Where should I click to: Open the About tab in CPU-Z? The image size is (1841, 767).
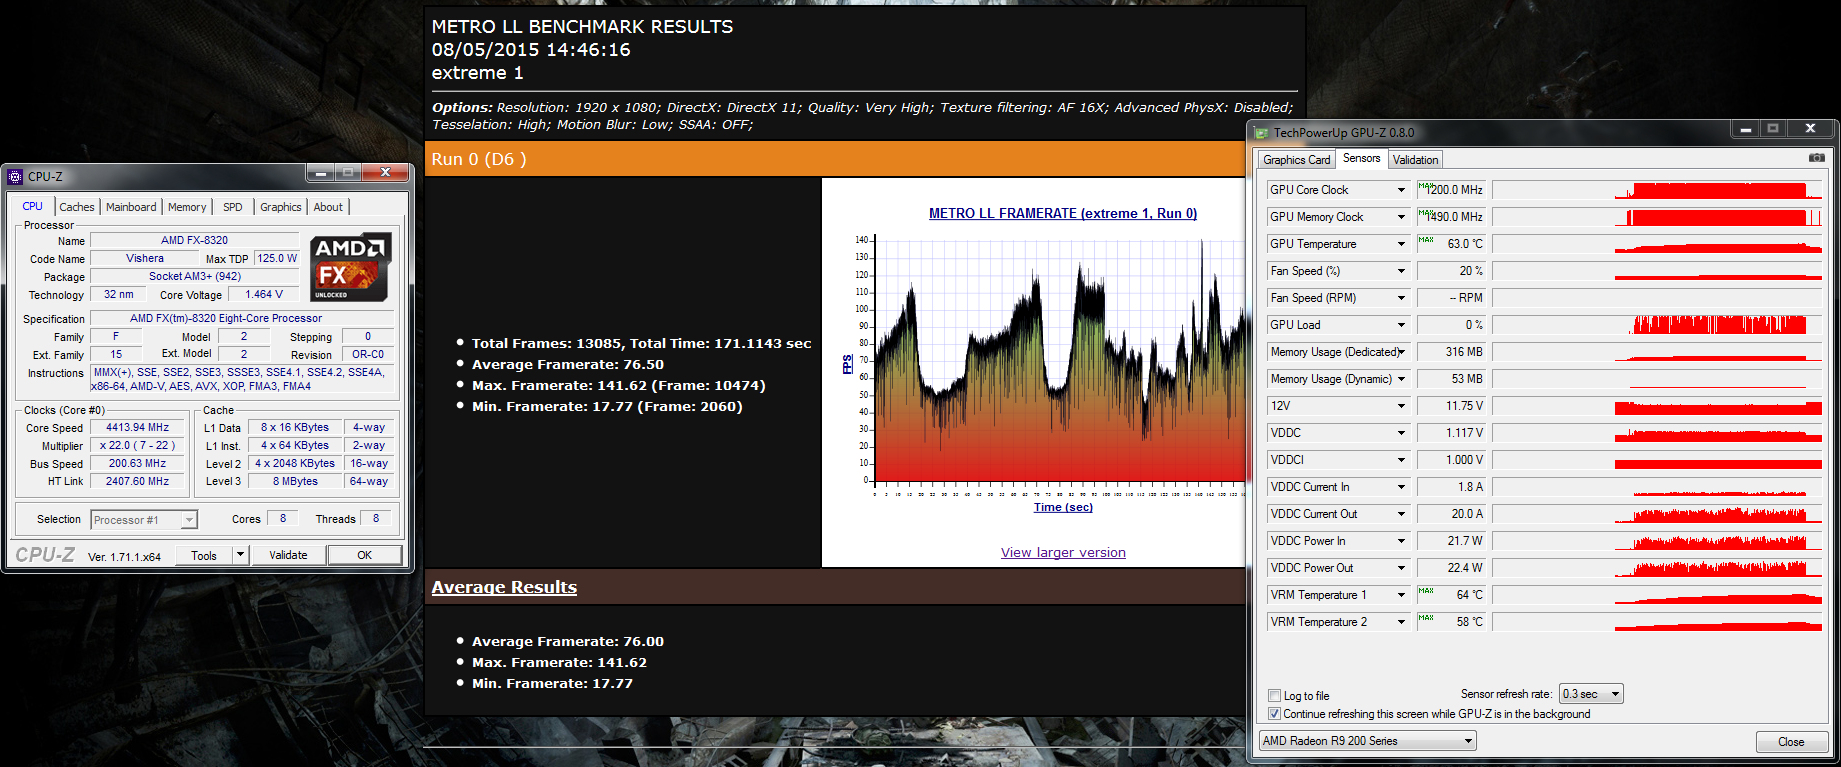click(328, 207)
